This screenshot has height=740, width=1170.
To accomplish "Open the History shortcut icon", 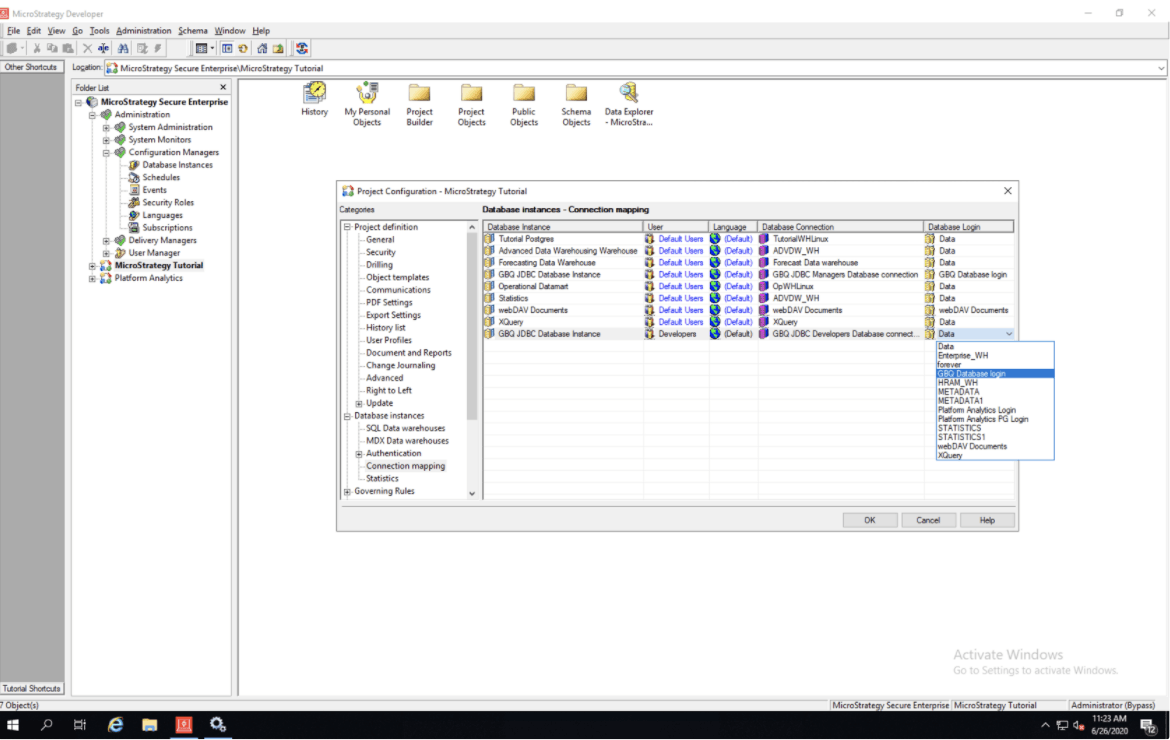I will click(315, 94).
